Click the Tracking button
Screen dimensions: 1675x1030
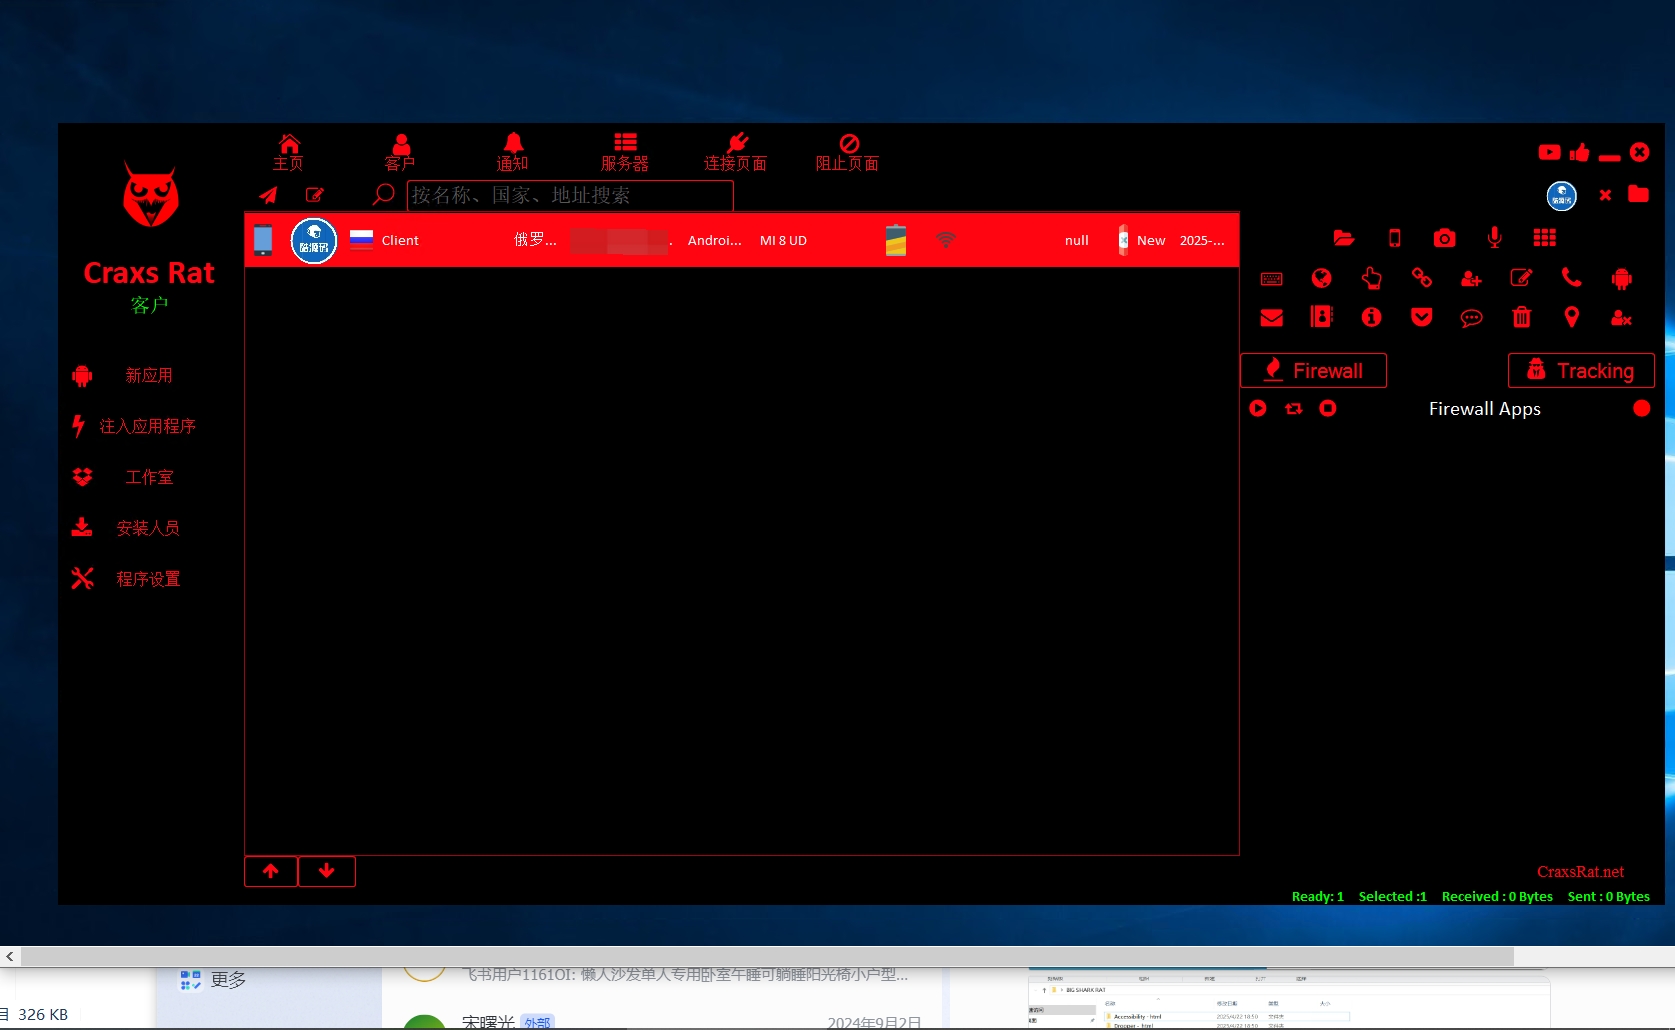coord(1581,371)
